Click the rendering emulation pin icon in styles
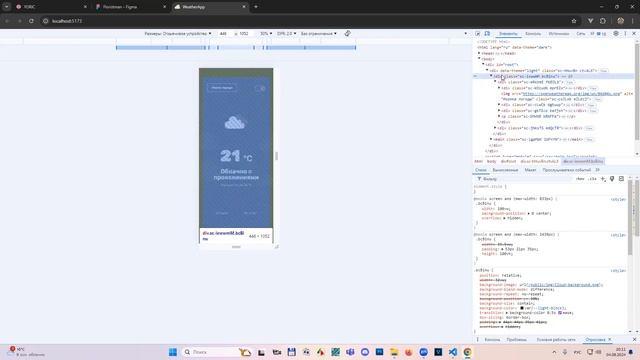This screenshot has width=640, height=360. tap(612, 179)
